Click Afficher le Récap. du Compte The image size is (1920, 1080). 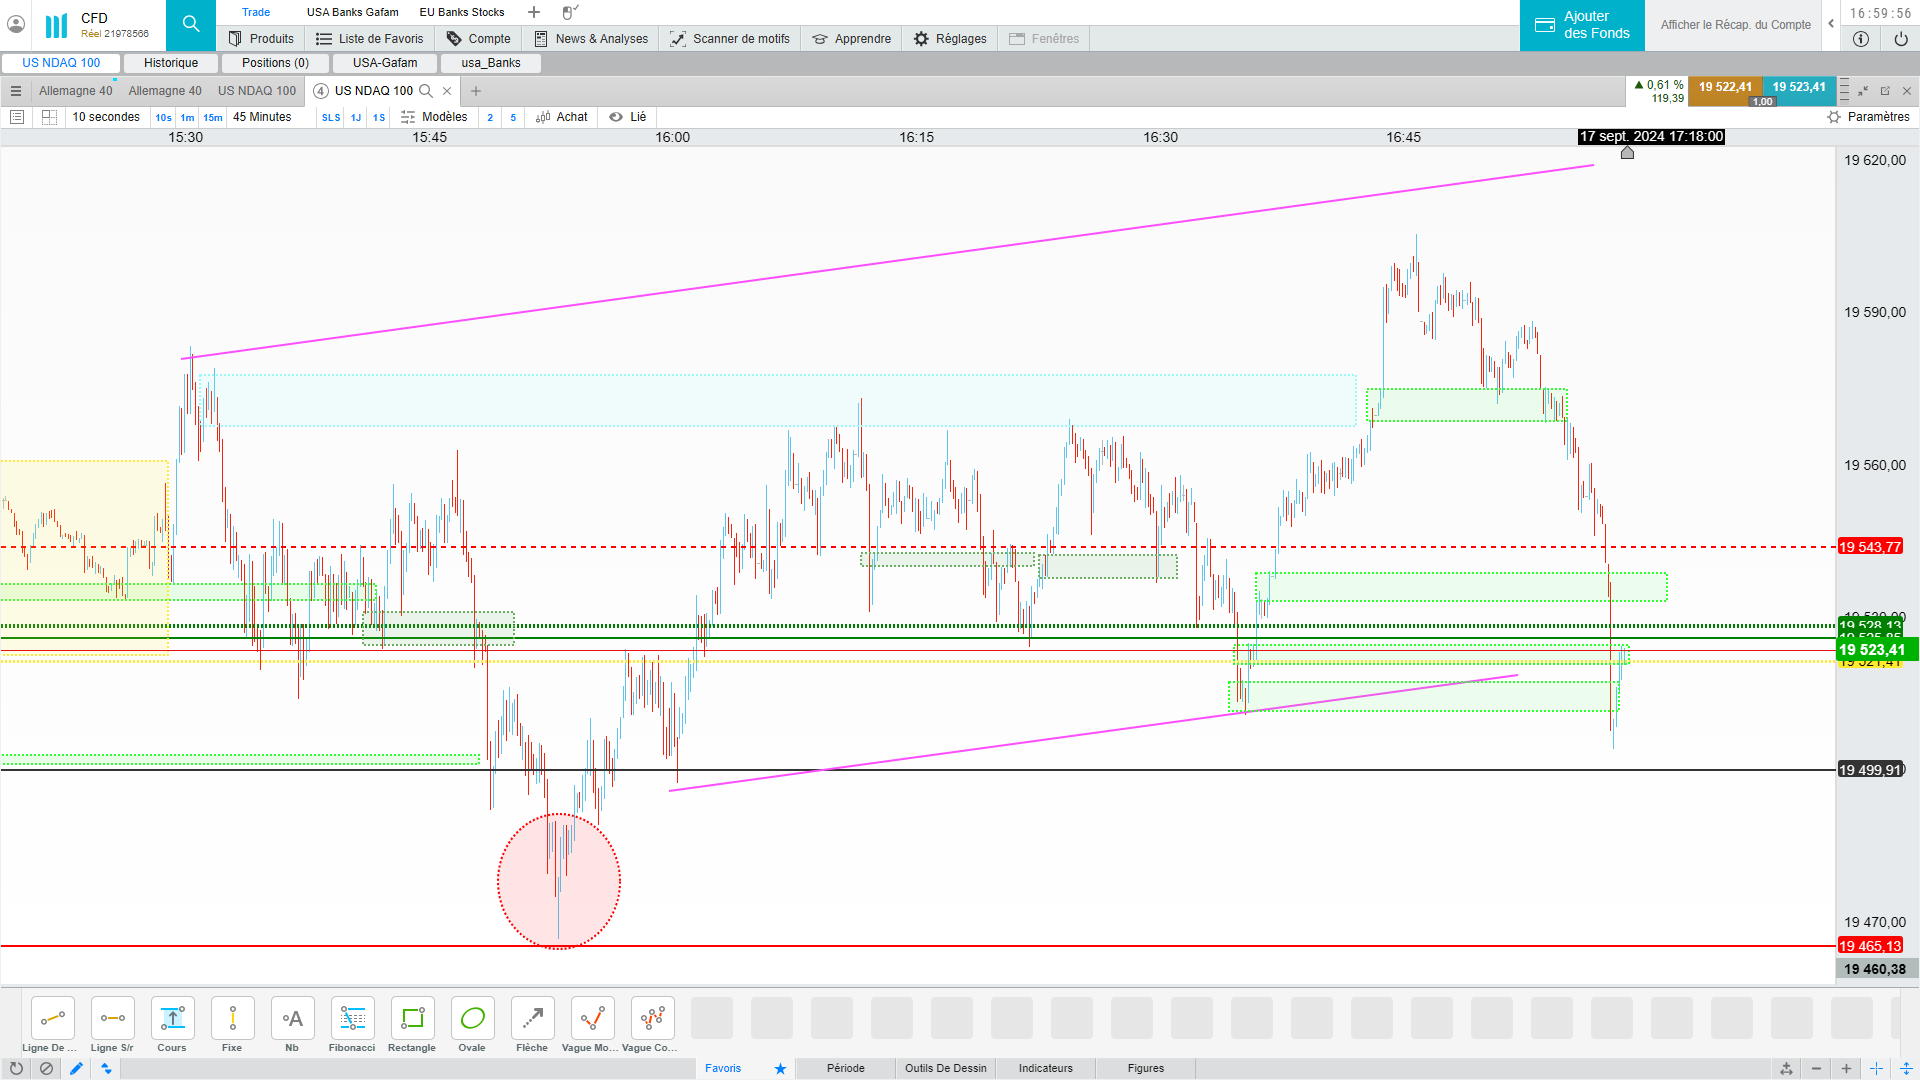1735,25
